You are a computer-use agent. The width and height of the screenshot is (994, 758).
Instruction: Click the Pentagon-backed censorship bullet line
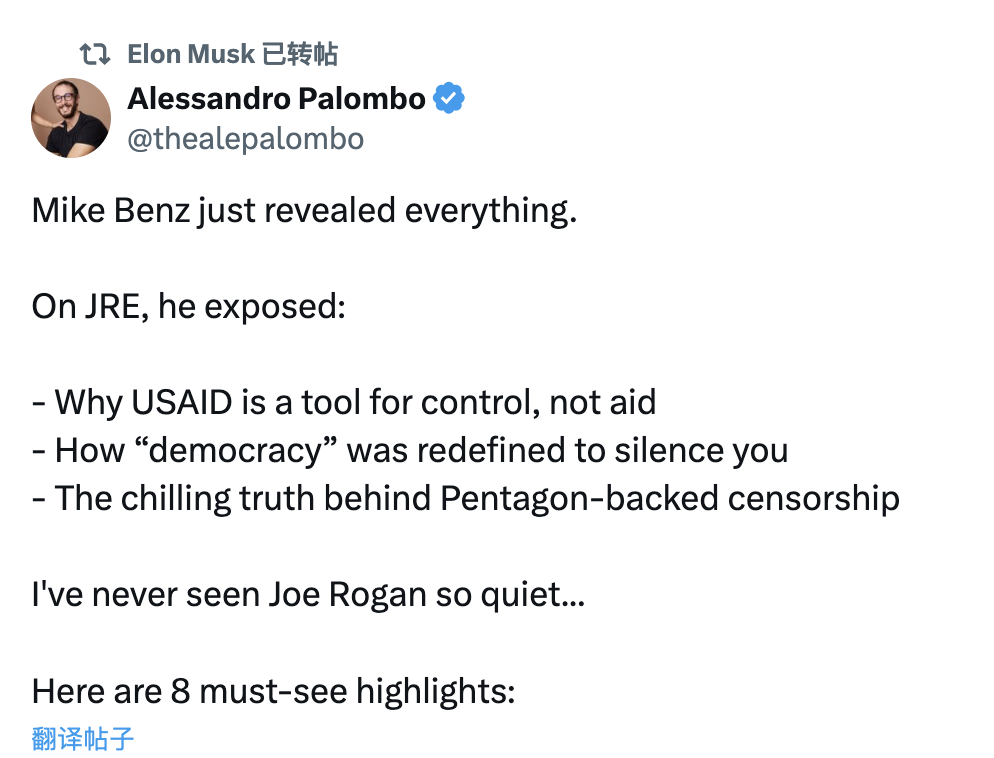click(x=466, y=499)
